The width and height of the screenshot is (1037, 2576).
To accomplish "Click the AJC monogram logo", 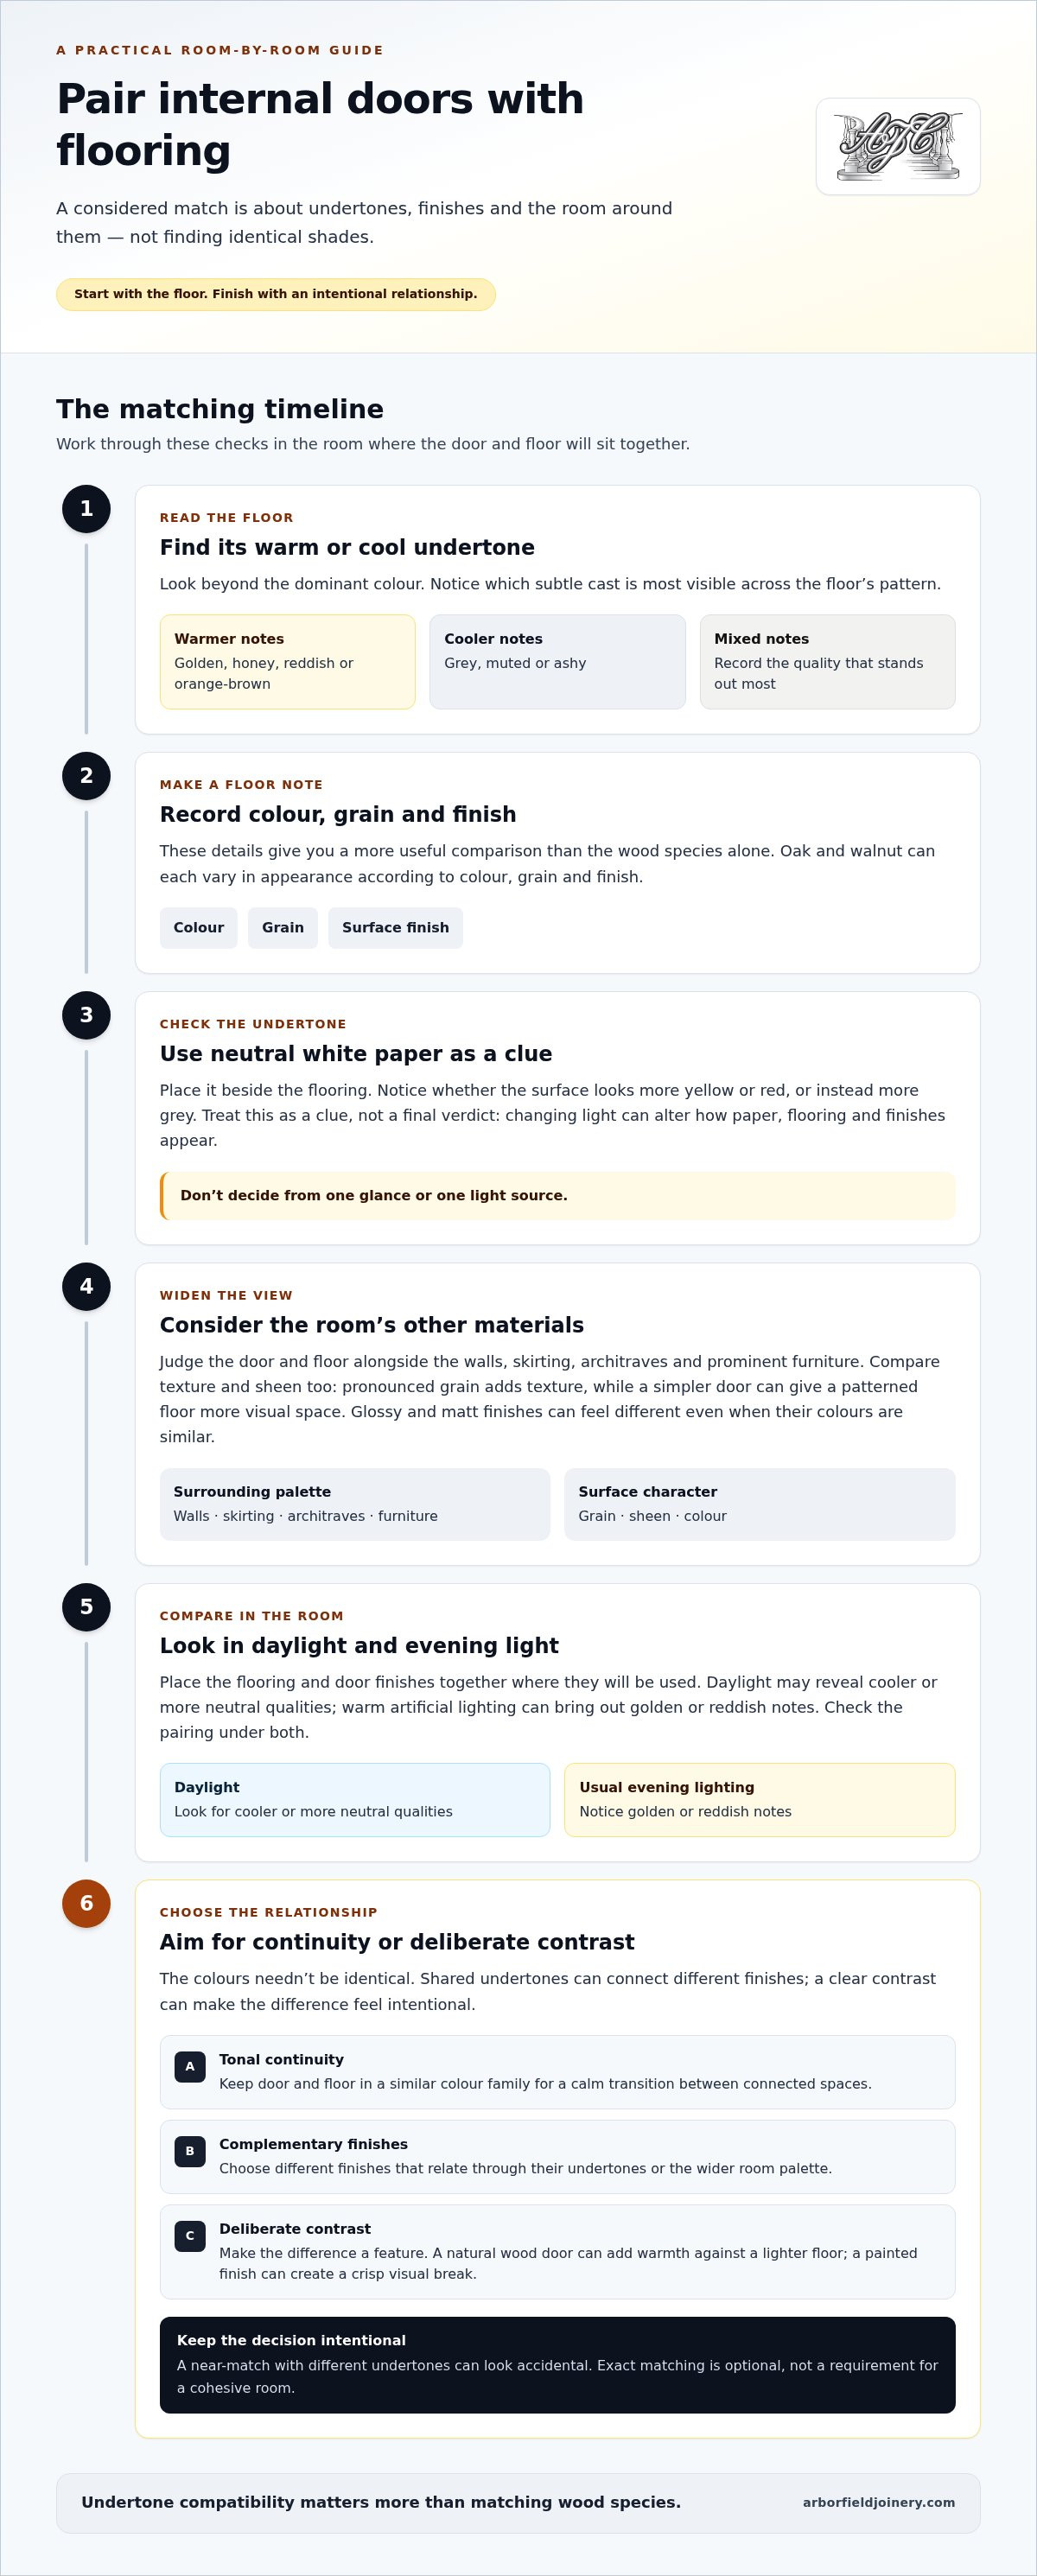I will 898,146.
